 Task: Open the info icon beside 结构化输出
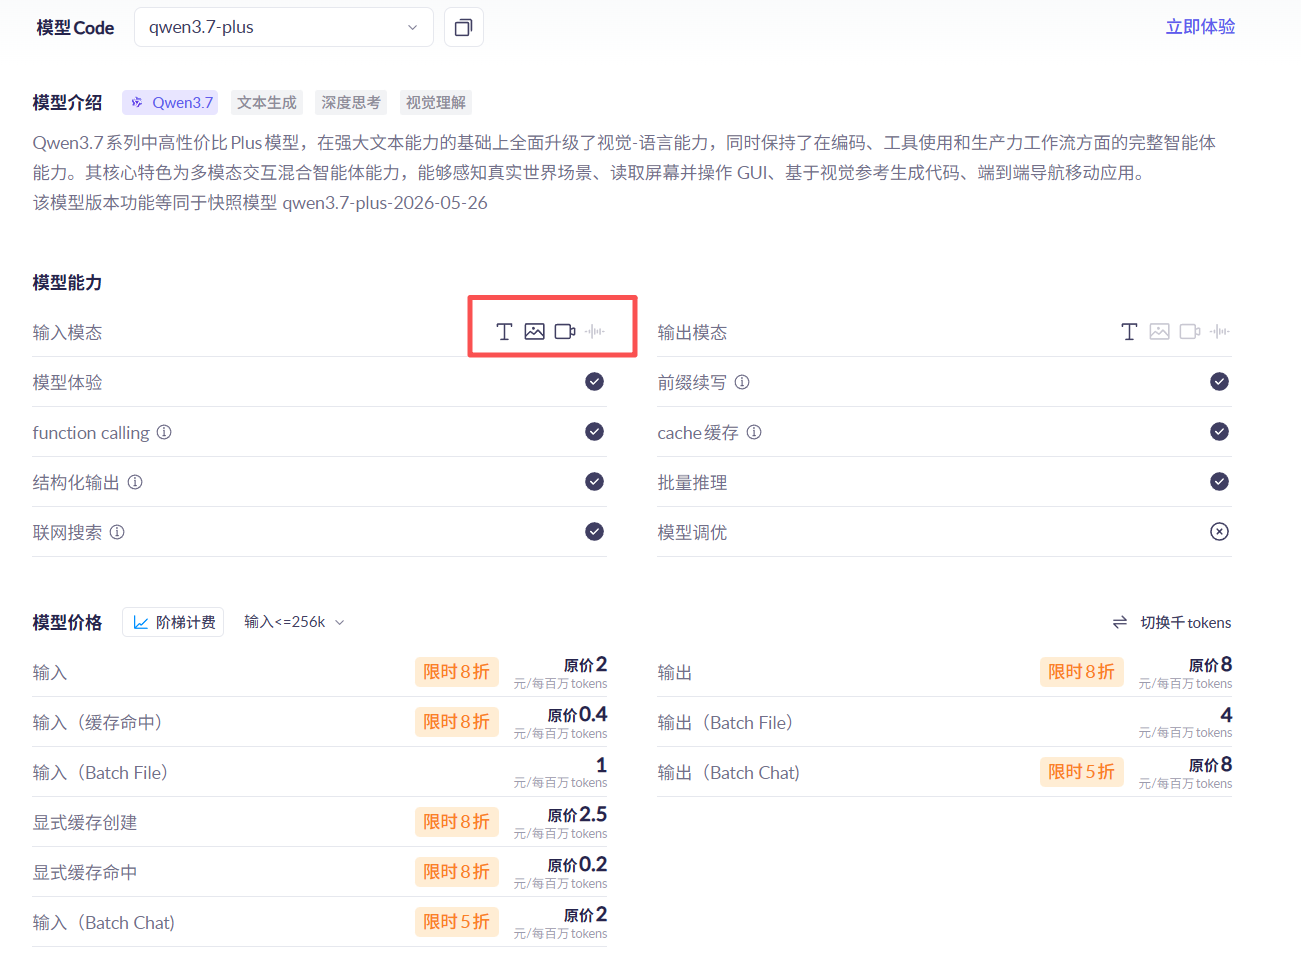(135, 482)
